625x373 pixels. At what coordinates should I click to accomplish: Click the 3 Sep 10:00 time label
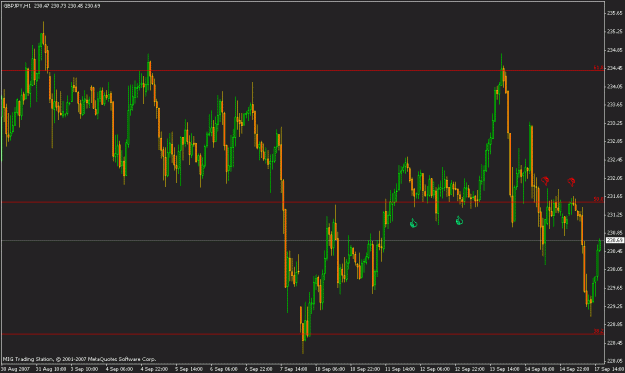(x=85, y=369)
